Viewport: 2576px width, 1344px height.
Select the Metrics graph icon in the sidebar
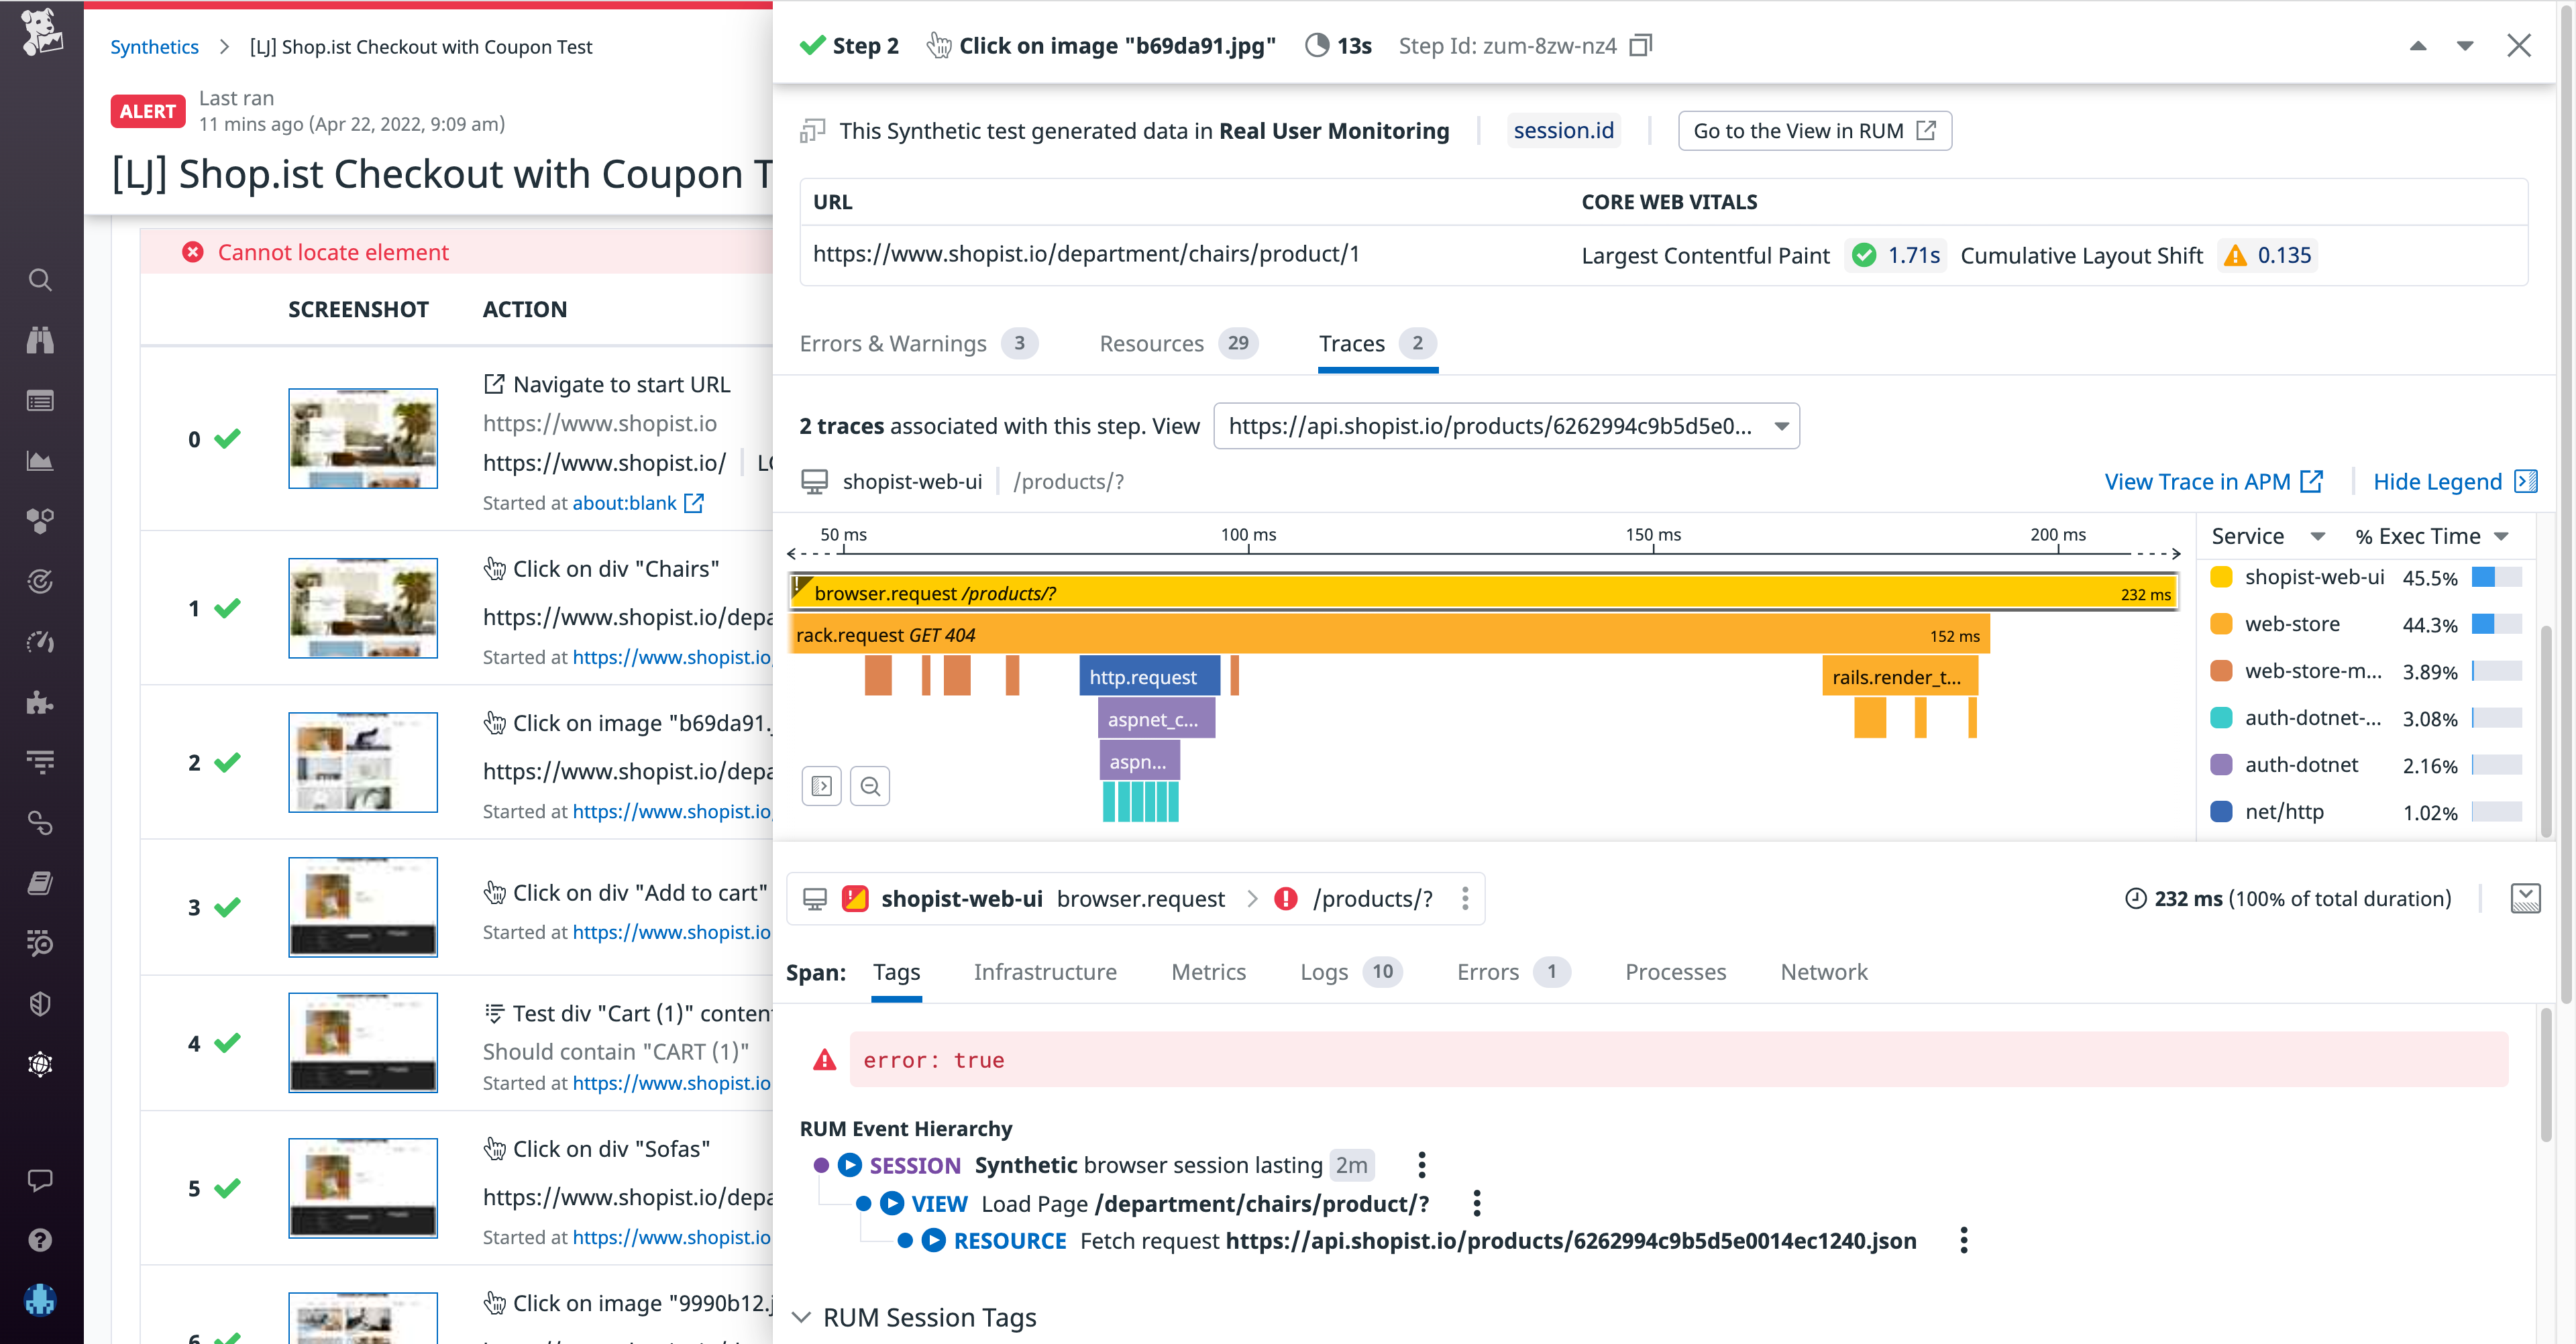40,461
